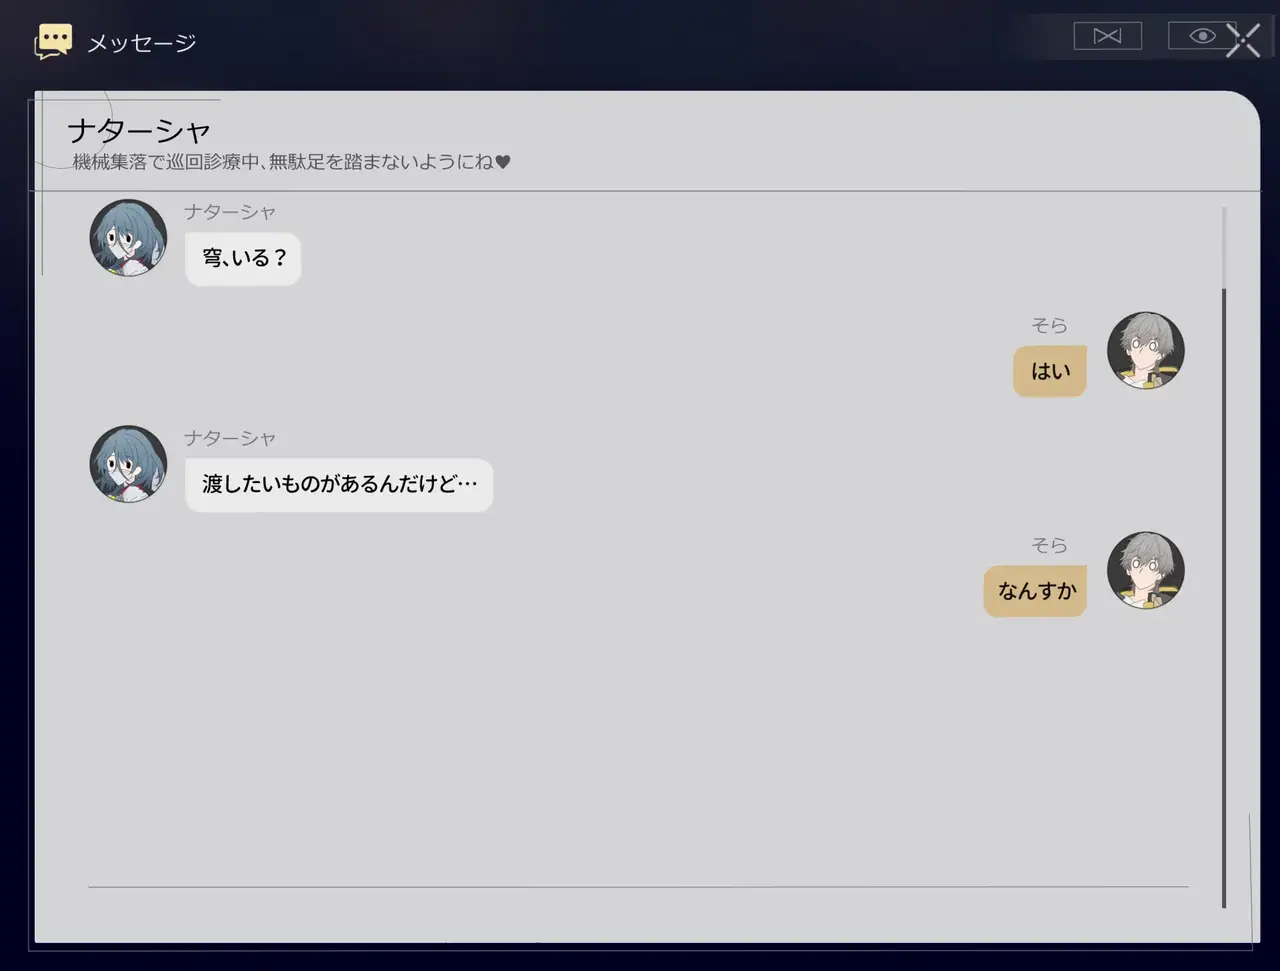The width and height of the screenshot is (1280, 971).
Task: Click ナターシャ avatar beside 渡したいものがあるんだけど… message
Action: (x=128, y=464)
